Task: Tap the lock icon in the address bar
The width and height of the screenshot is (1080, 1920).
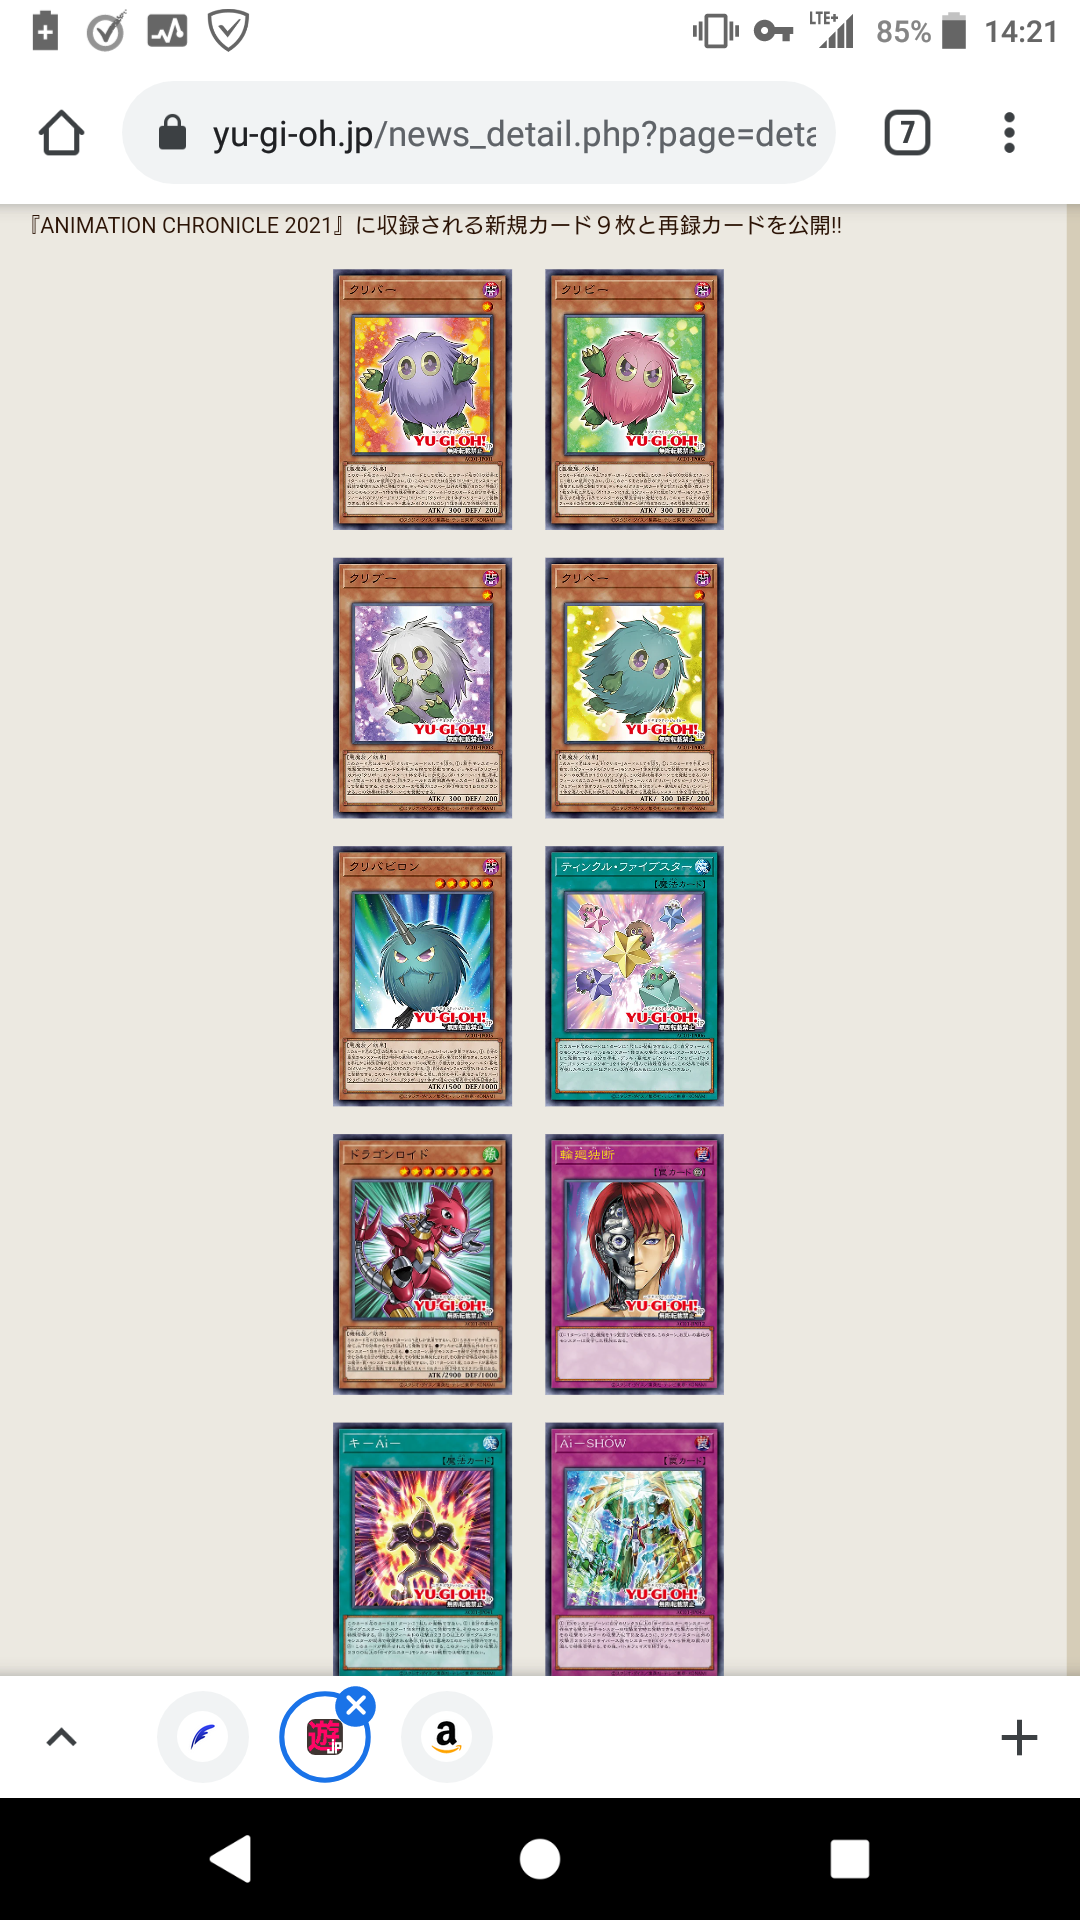Action: point(172,132)
